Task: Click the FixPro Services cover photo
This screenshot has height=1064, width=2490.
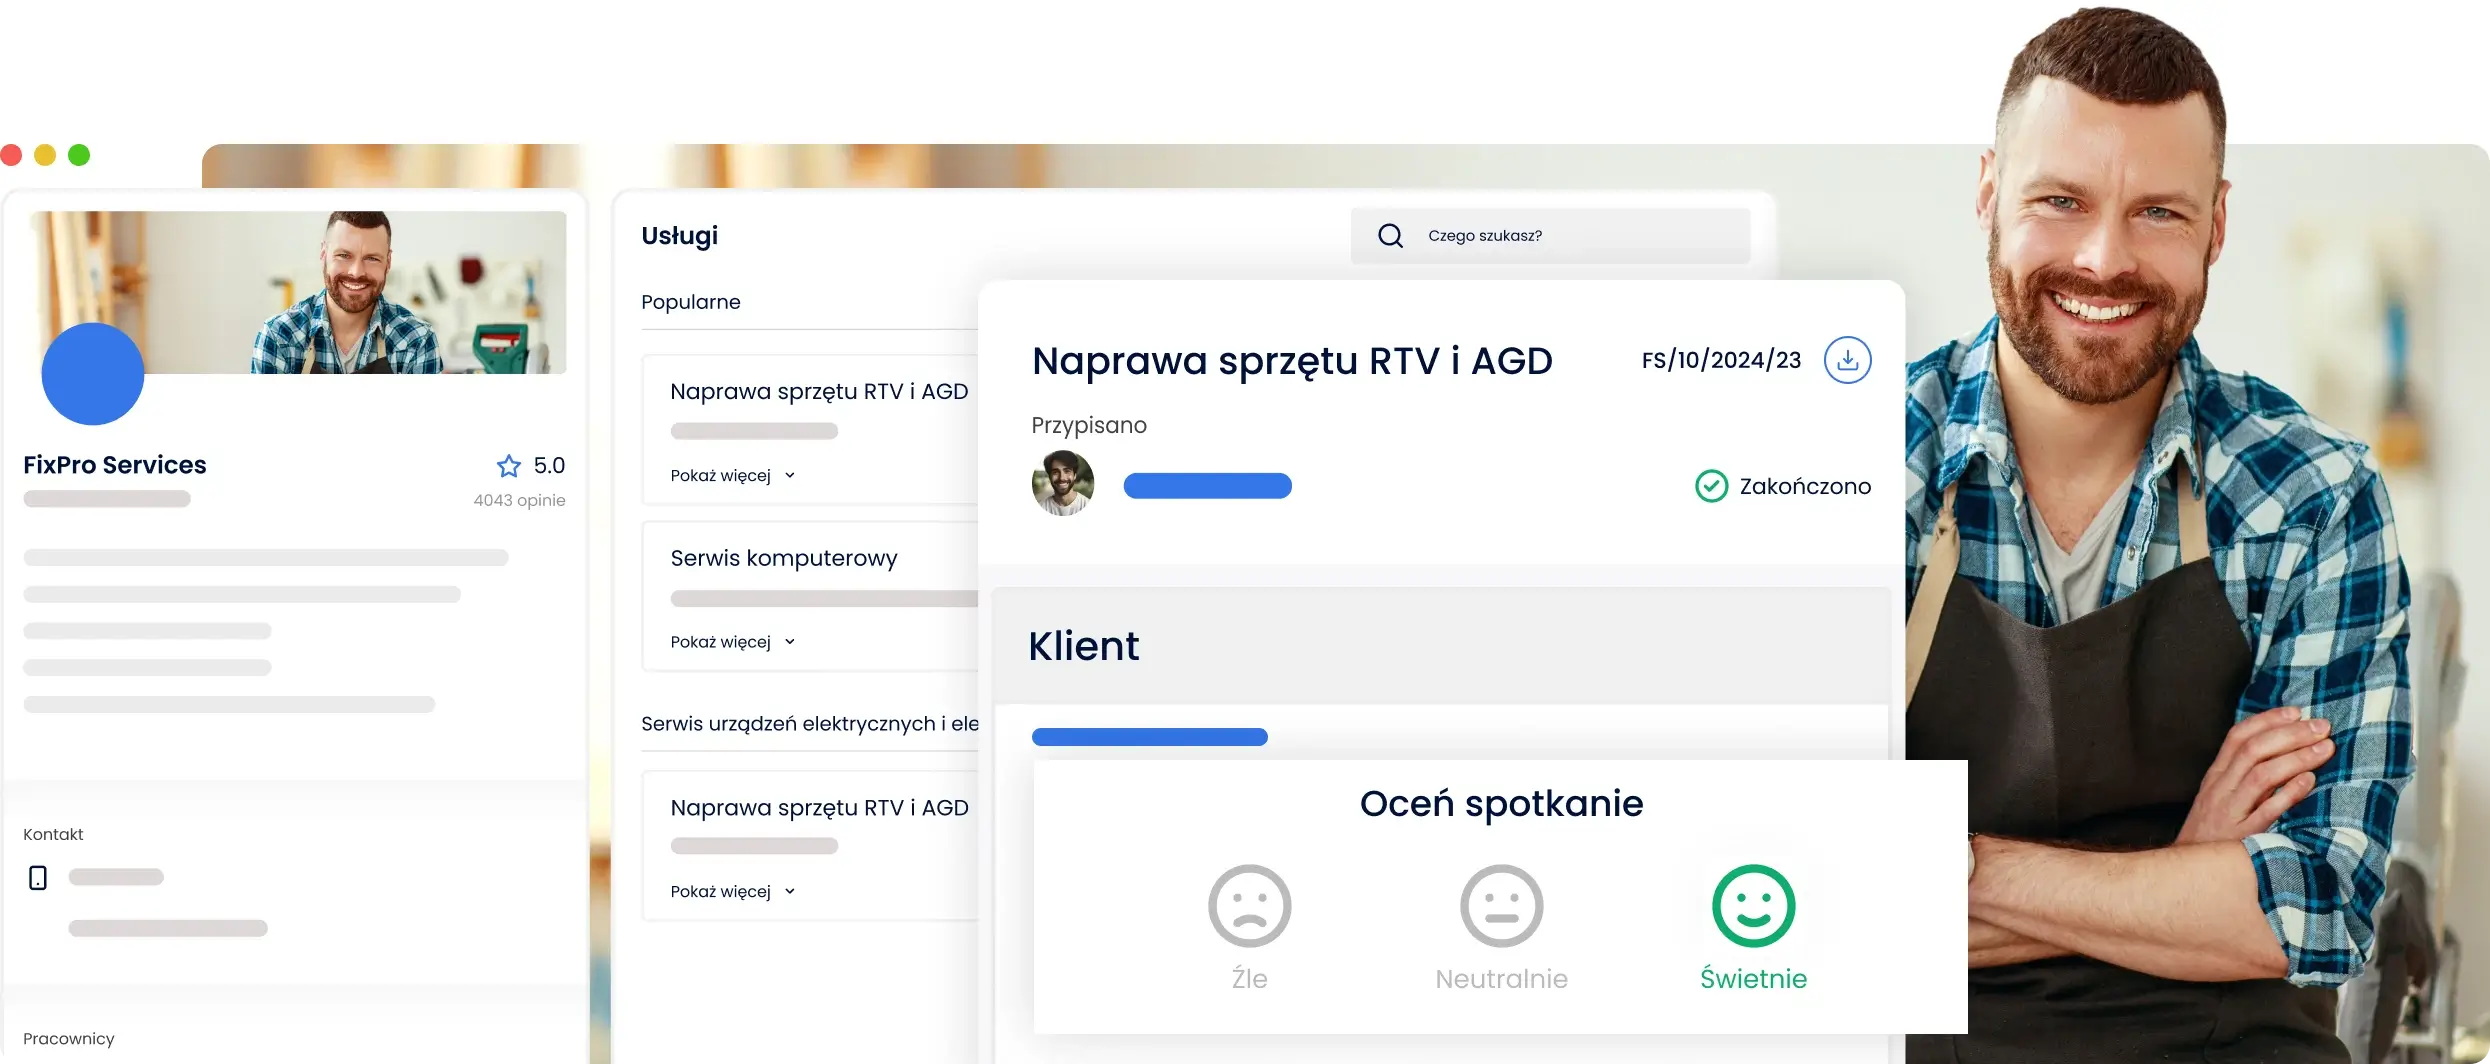Action: click(298, 292)
